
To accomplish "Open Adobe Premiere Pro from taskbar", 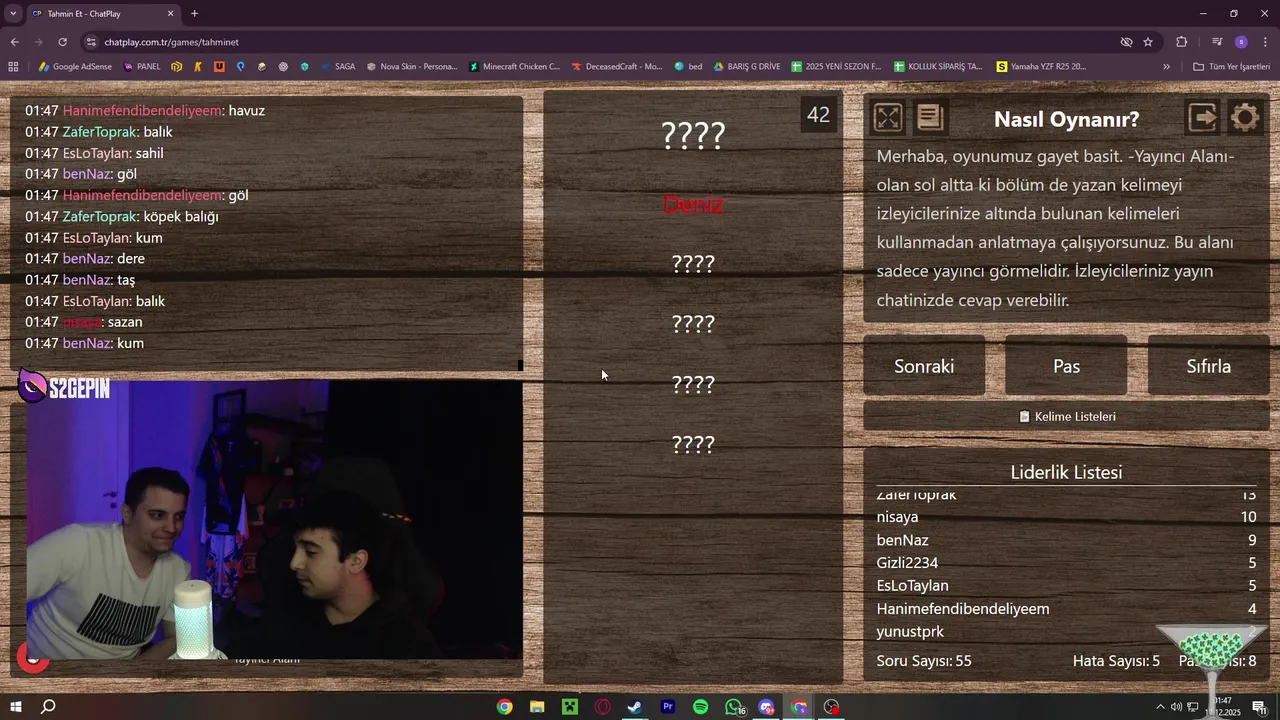I will coord(668,707).
